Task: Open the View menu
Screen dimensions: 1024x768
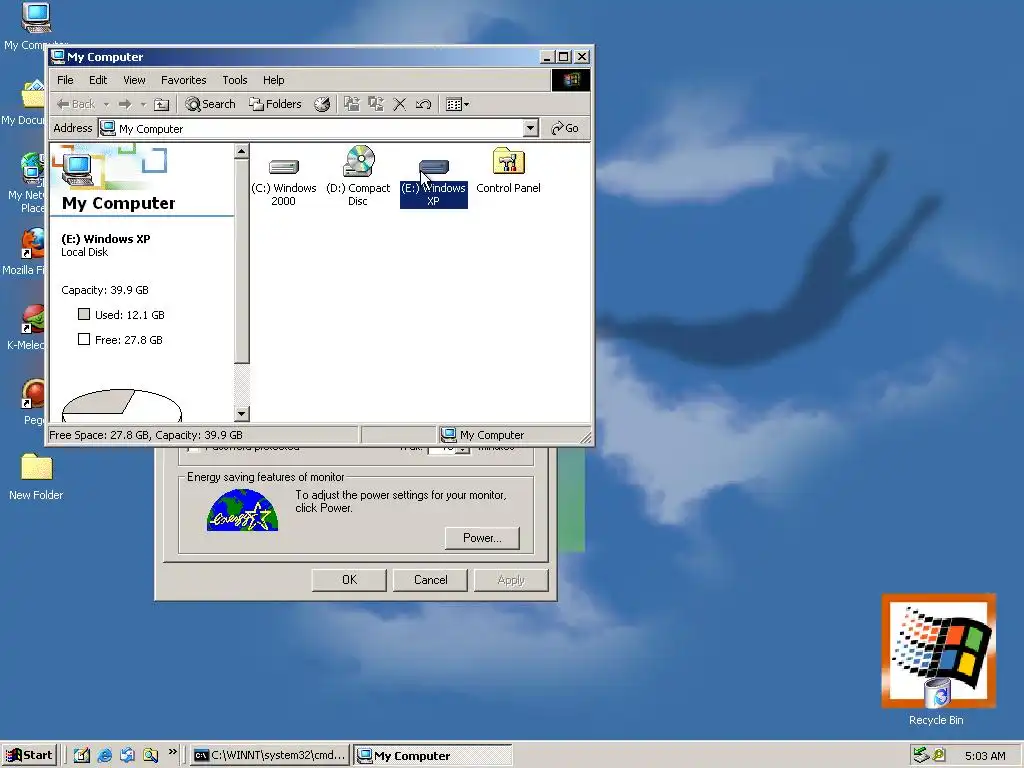Action: coord(135,80)
